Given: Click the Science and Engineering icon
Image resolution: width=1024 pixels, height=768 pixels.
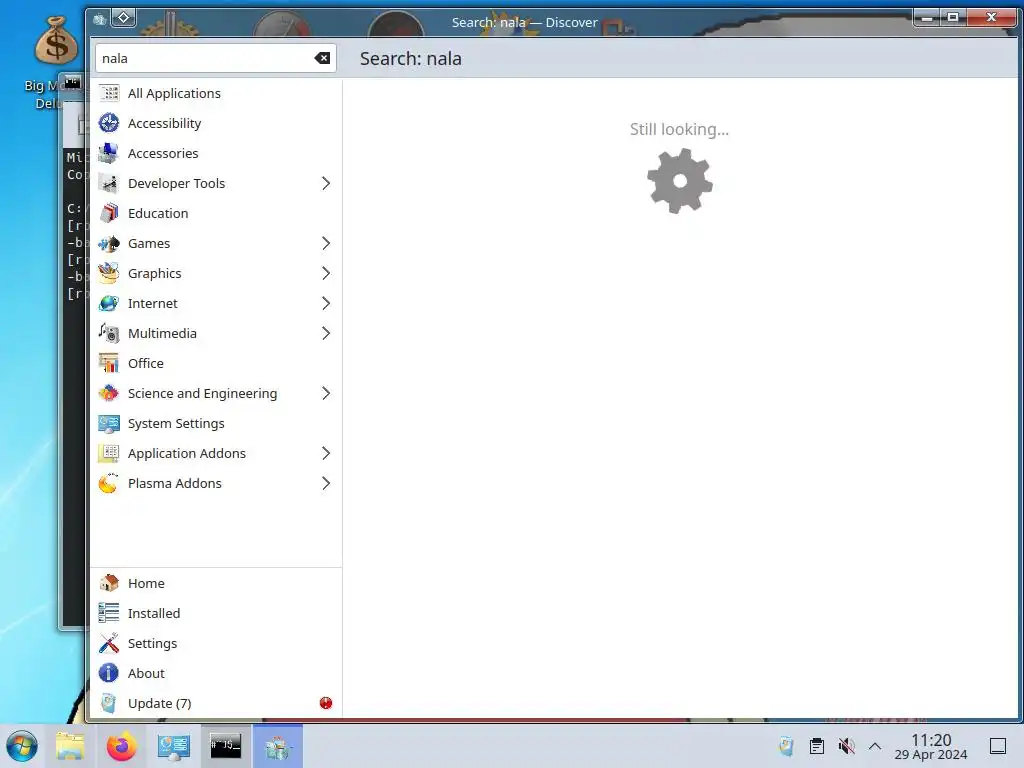Looking at the screenshot, I should [108, 394].
